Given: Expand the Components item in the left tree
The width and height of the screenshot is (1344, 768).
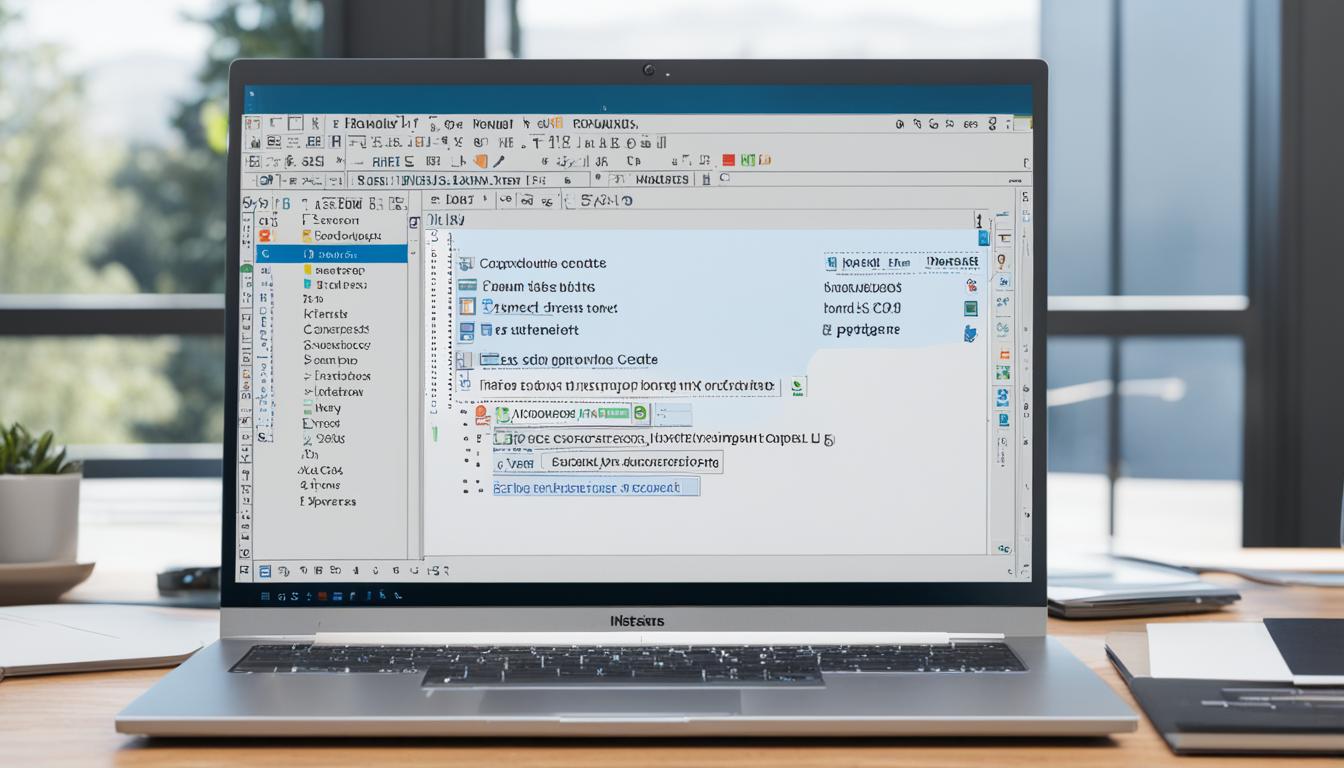Looking at the screenshot, I should (330, 326).
